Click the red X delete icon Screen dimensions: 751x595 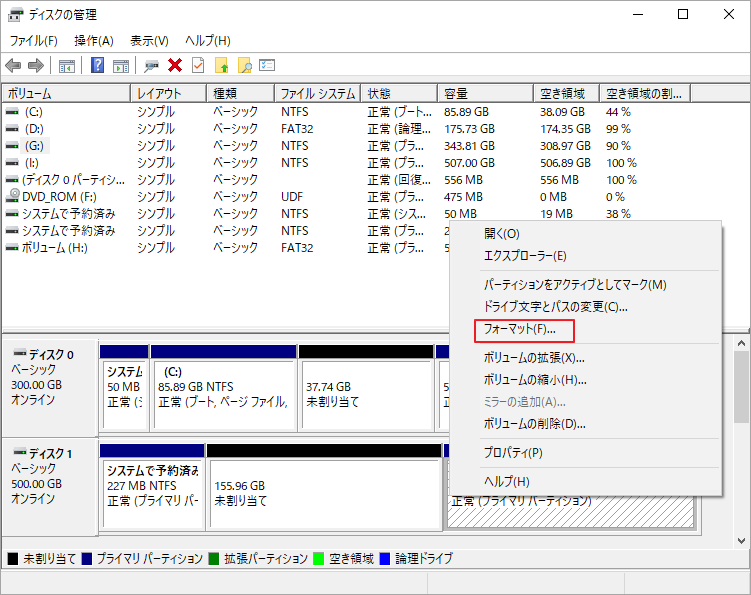click(175, 65)
